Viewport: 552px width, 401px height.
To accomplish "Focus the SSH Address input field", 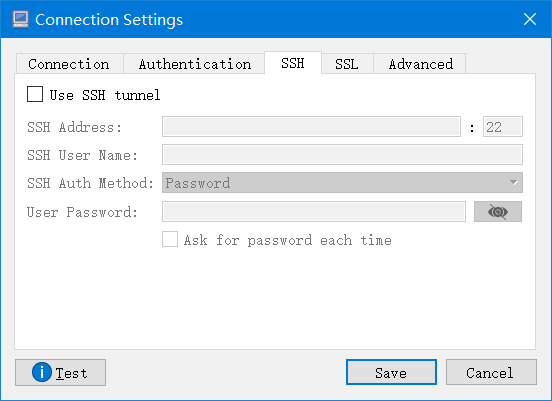I will point(311,126).
